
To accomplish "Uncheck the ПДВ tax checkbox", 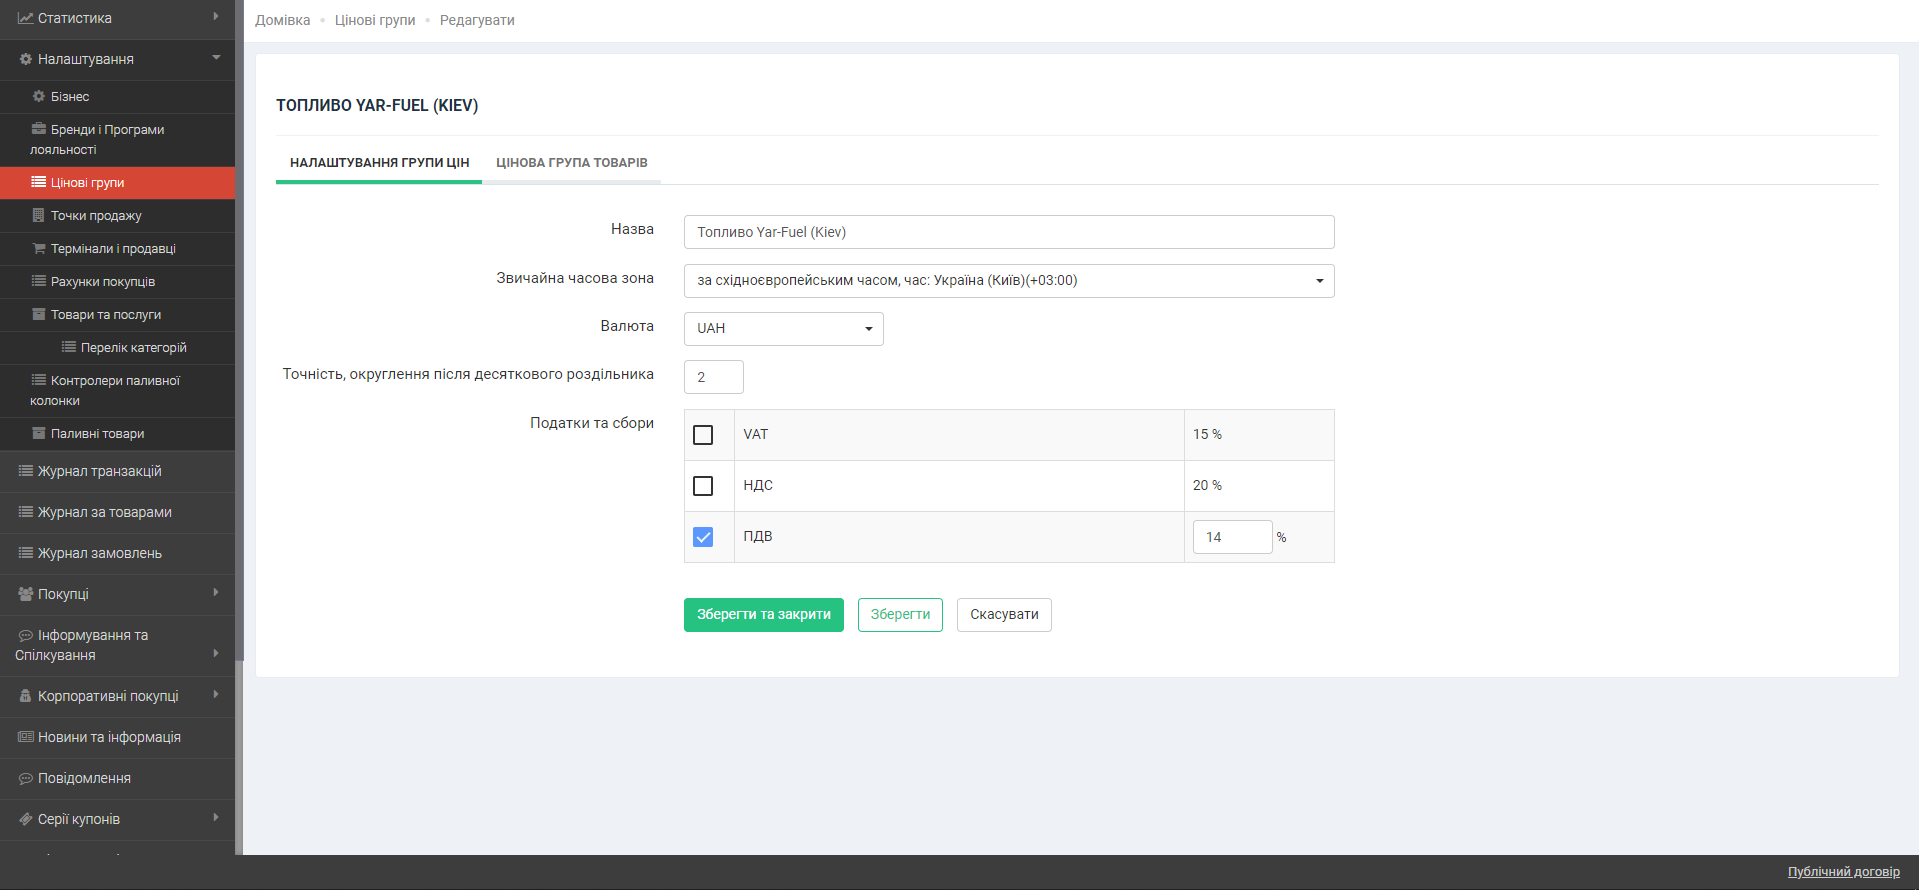I will tap(703, 537).
